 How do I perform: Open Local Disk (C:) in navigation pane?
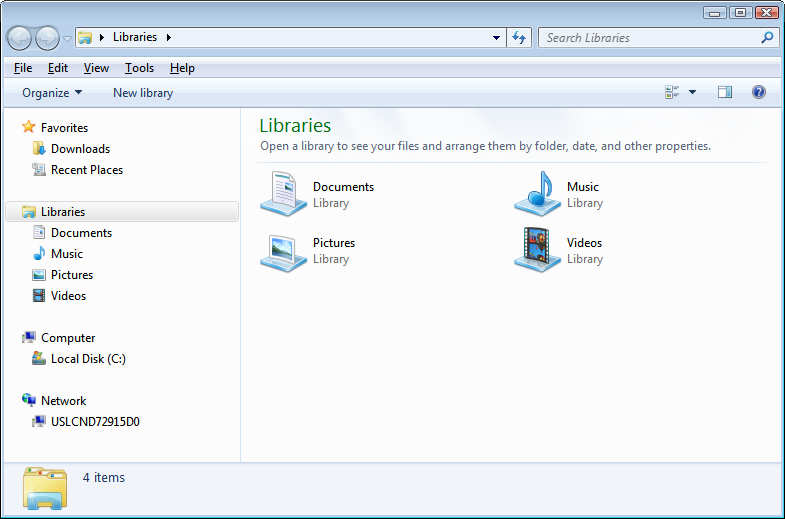click(88, 359)
